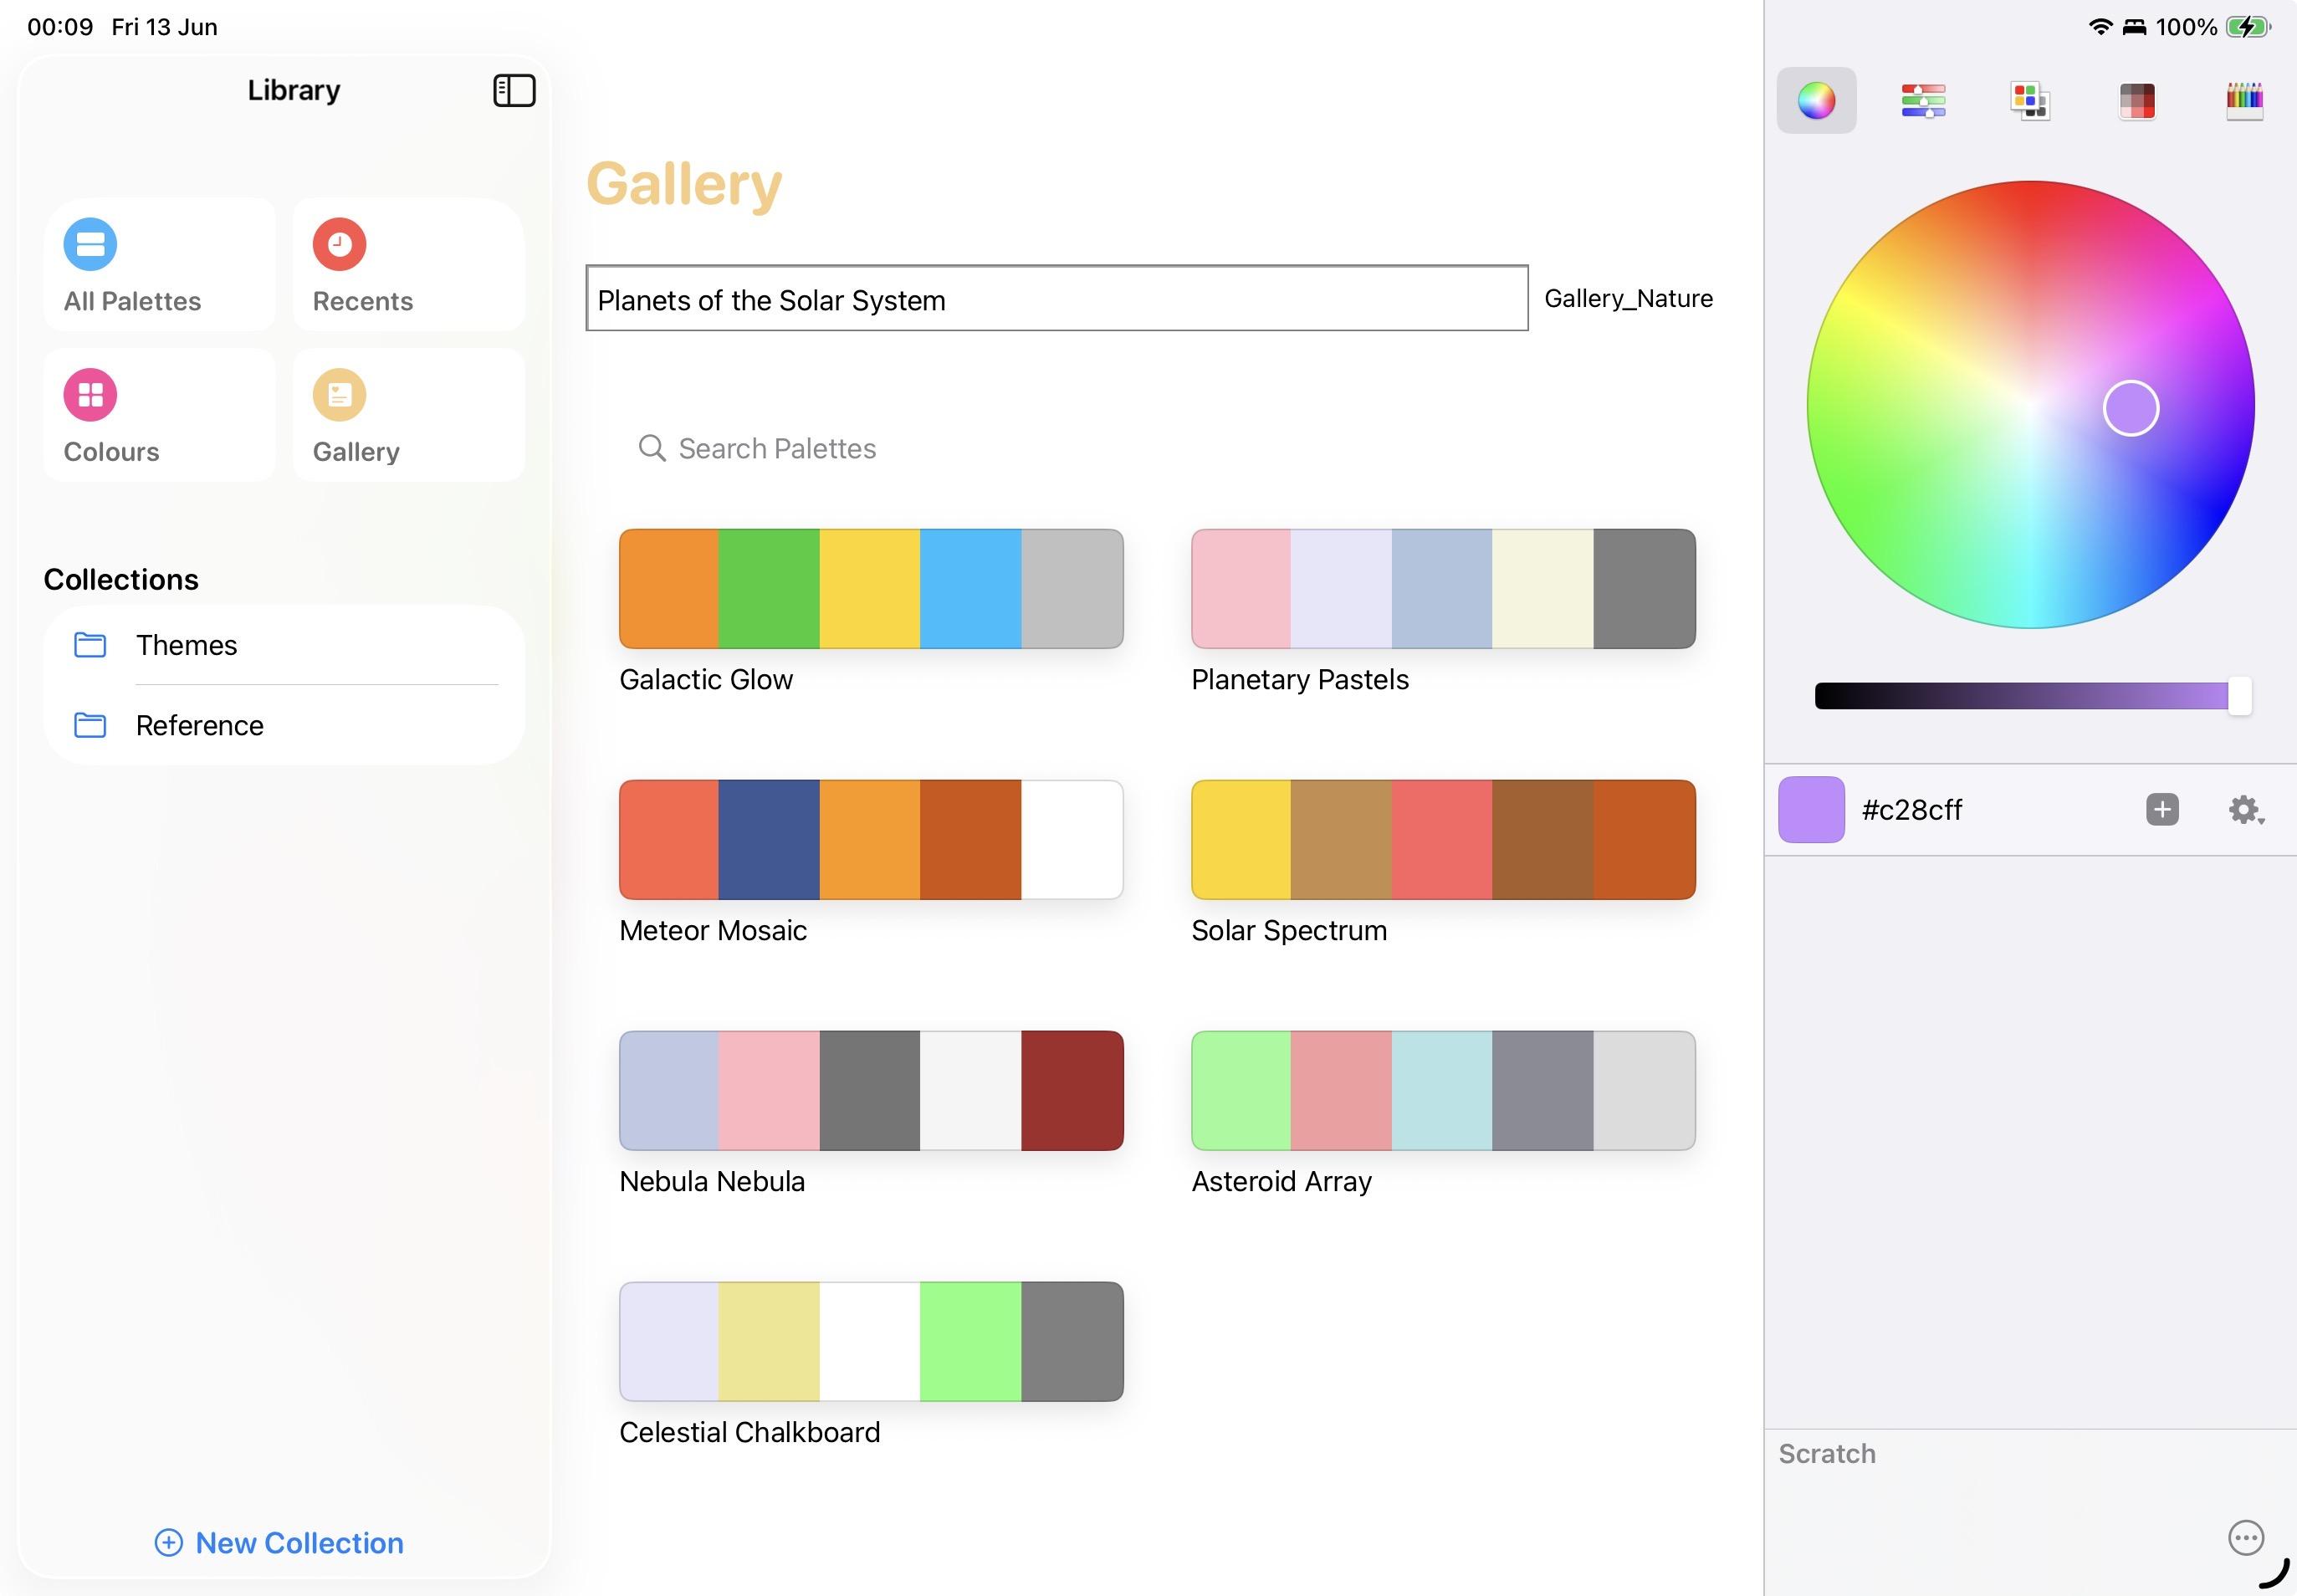This screenshot has height=1596, width=2297.
Task: Switch to the palette grid picker tab
Action: click(2030, 100)
